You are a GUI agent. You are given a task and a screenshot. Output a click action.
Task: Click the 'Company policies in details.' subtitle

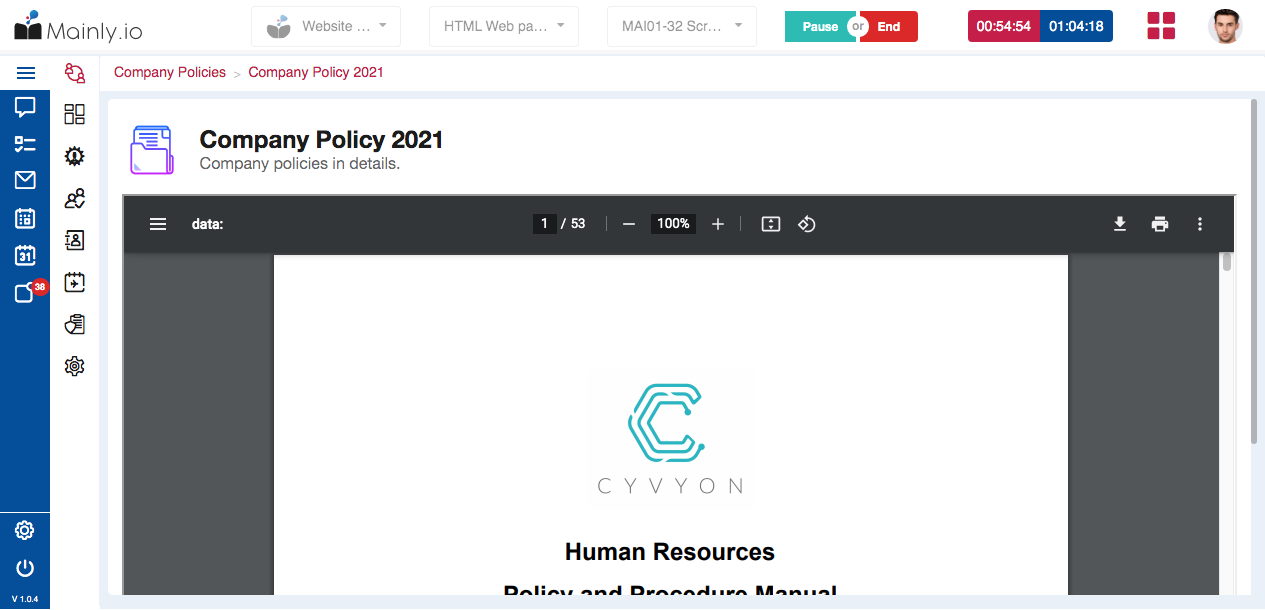[300, 163]
